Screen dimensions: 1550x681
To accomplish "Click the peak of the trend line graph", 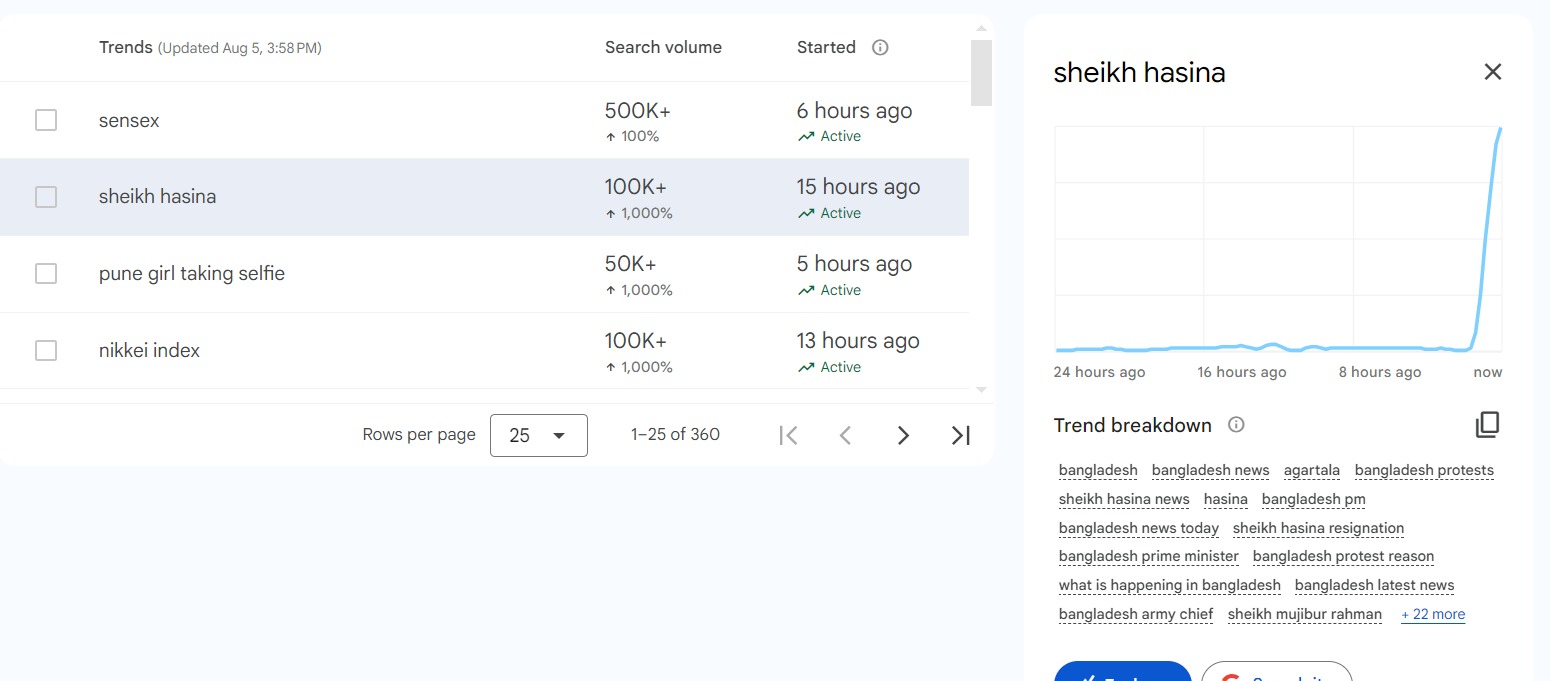I will pos(1500,129).
